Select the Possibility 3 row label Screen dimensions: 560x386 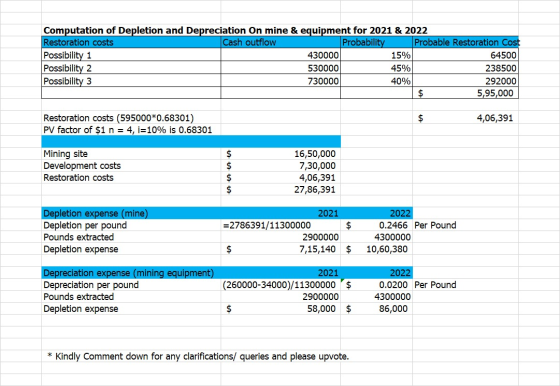(x=67, y=81)
